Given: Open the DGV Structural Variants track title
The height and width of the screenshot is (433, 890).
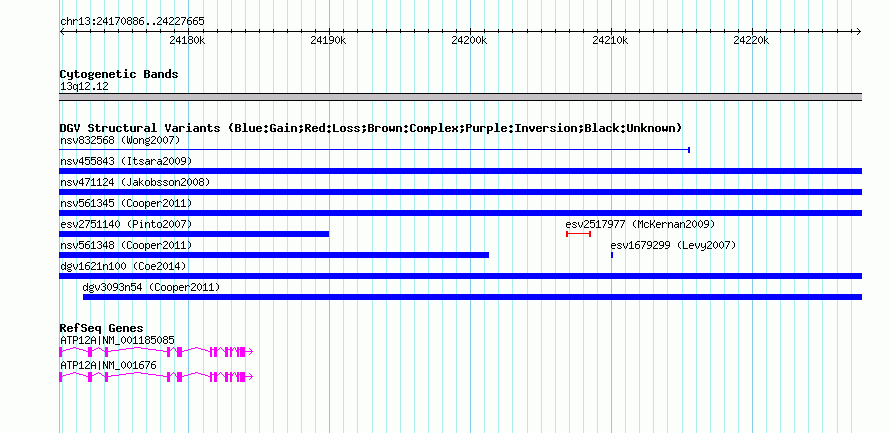Looking at the screenshot, I should 371,128.
